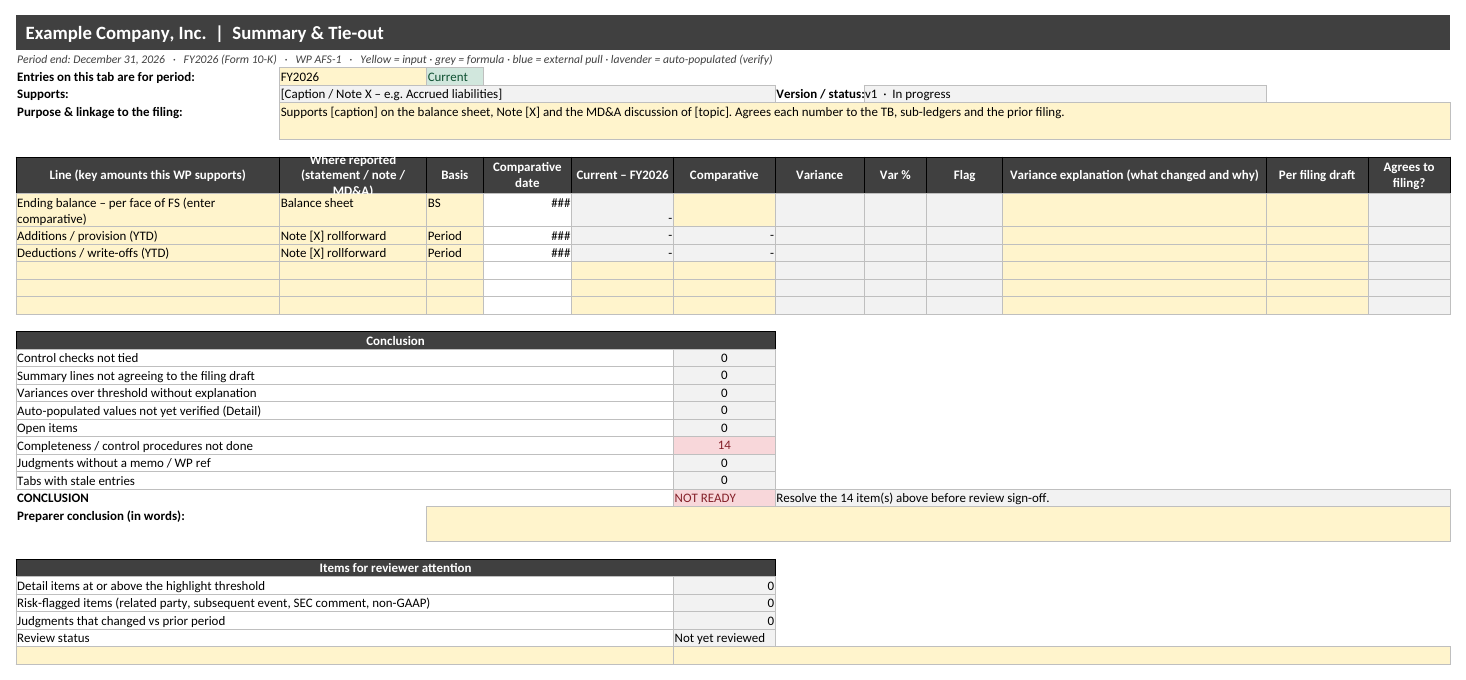Select the 0 value for 'Tabs with stale entries'
Screen dimensions: 1466x680
(724, 480)
